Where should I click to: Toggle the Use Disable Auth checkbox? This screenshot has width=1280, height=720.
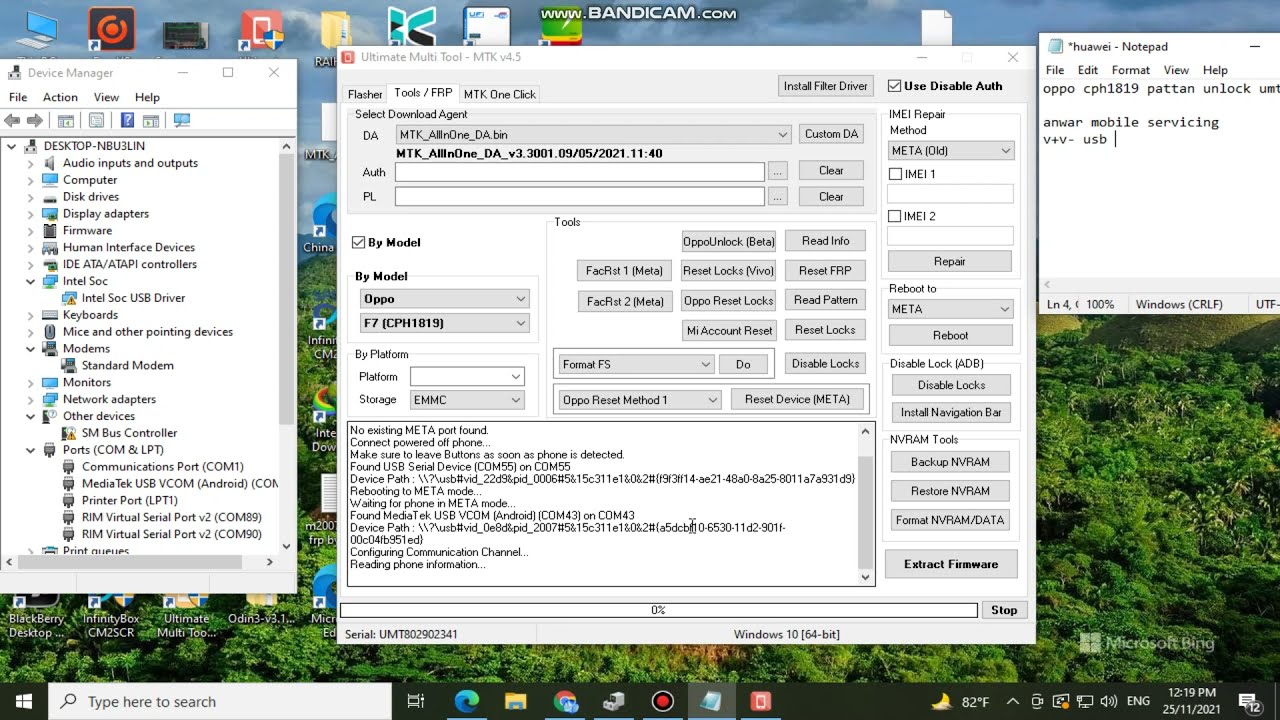(x=894, y=86)
